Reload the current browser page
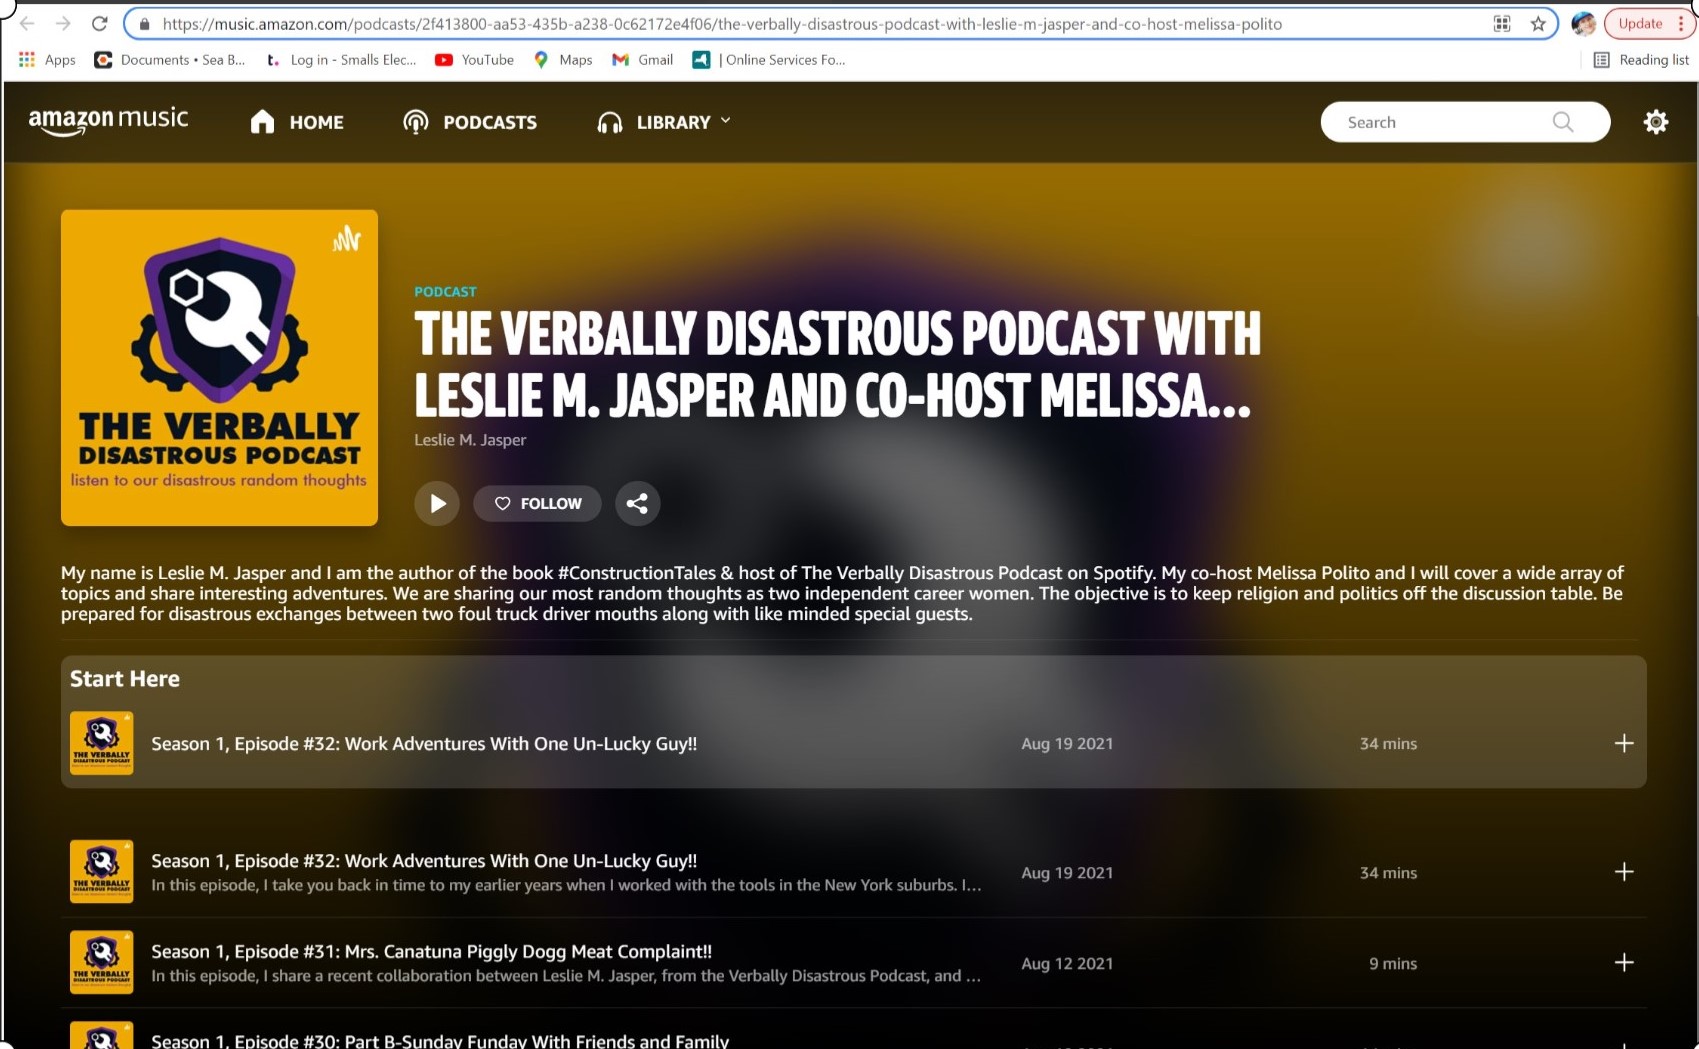 point(99,24)
